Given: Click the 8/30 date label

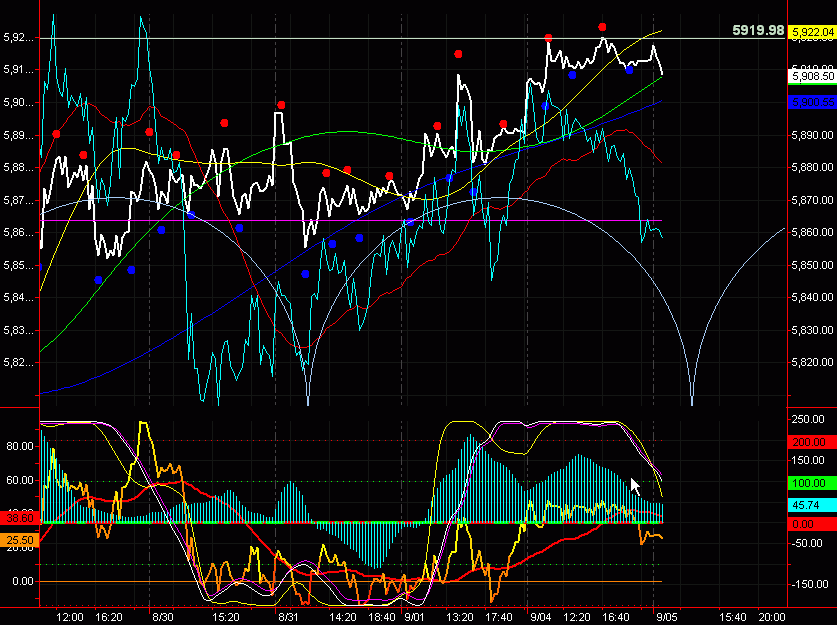Looking at the screenshot, I should pyautogui.click(x=163, y=618).
